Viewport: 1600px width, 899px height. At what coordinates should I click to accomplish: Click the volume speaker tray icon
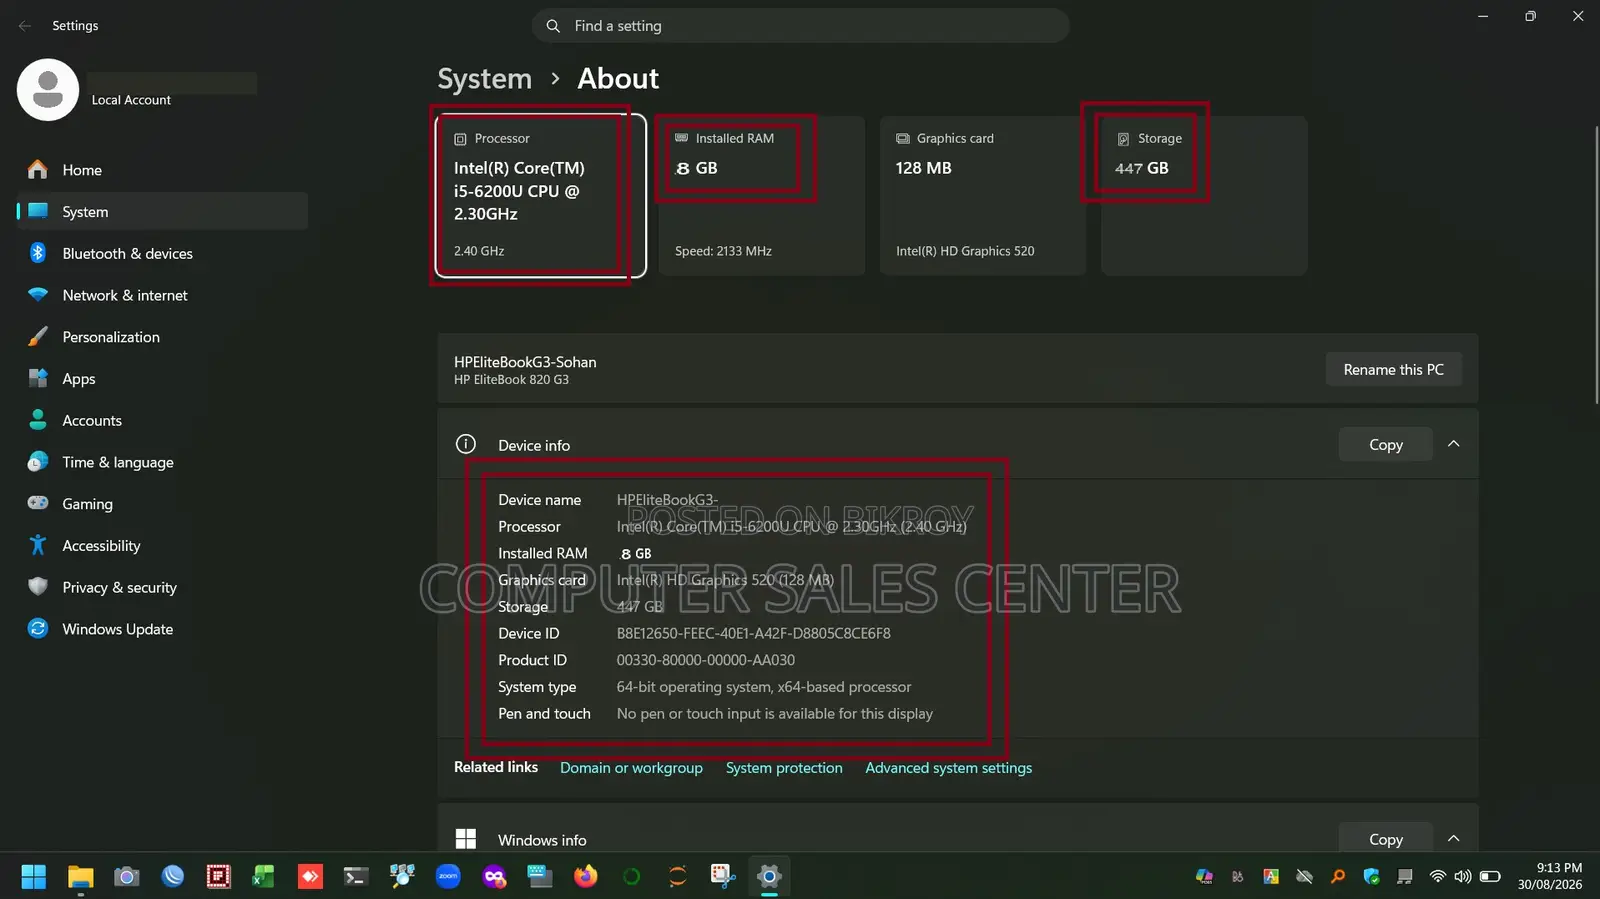click(x=1463, y=877)
